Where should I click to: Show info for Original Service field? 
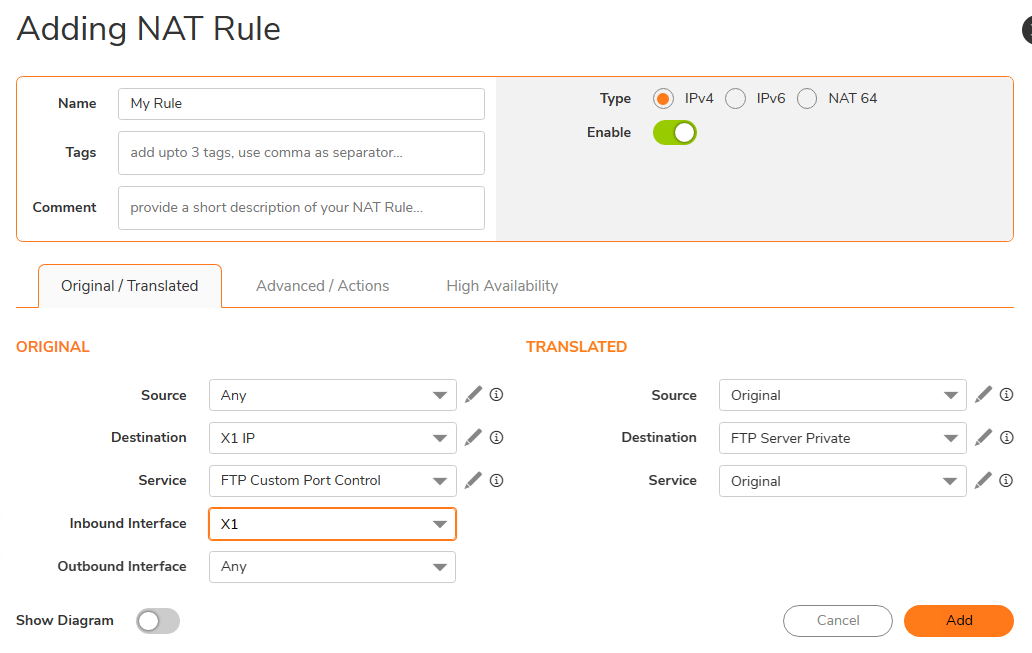(497, 481)
